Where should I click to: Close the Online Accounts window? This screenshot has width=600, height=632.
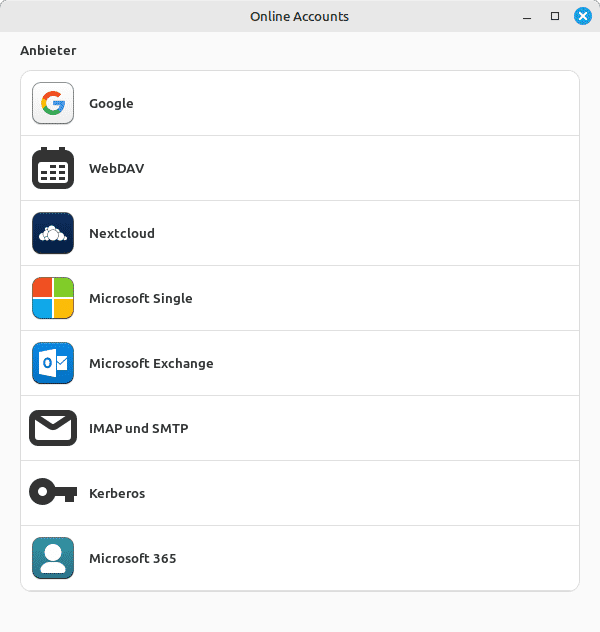pyautogui.click(x=583, y=16)
